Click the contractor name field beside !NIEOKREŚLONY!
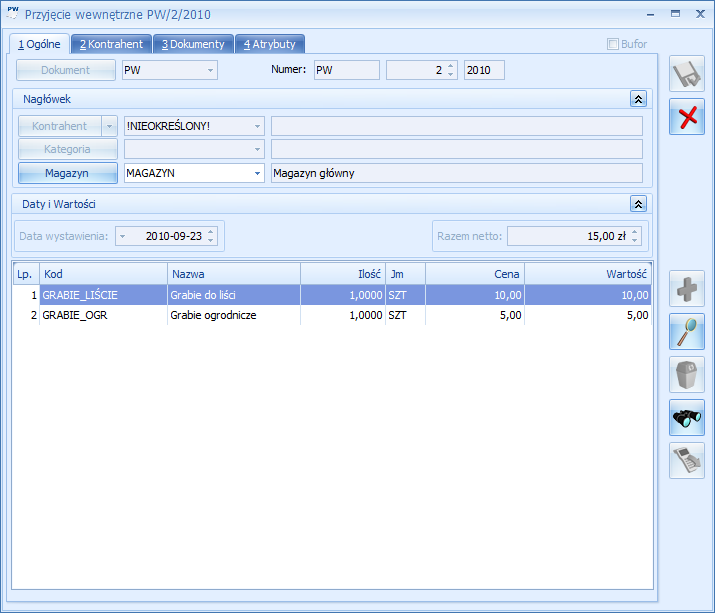The image size is (715, 613). (457, 126)
